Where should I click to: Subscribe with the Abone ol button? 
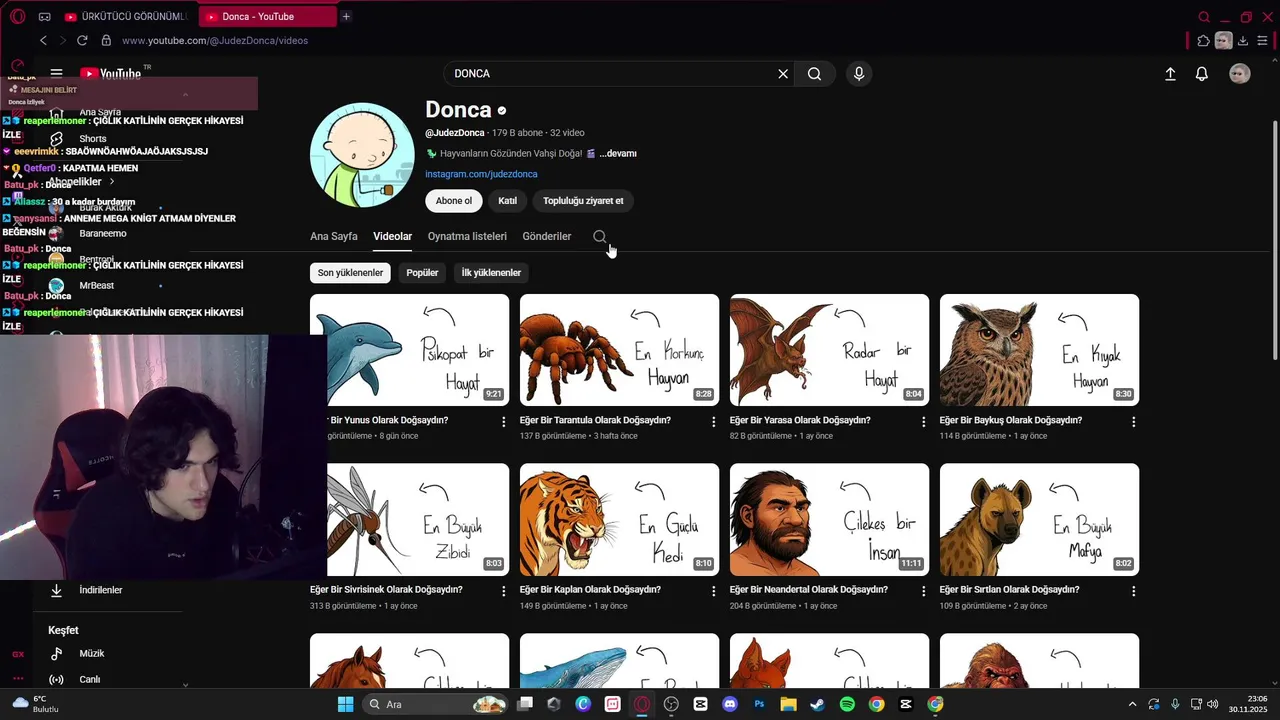tap(453, 201)
